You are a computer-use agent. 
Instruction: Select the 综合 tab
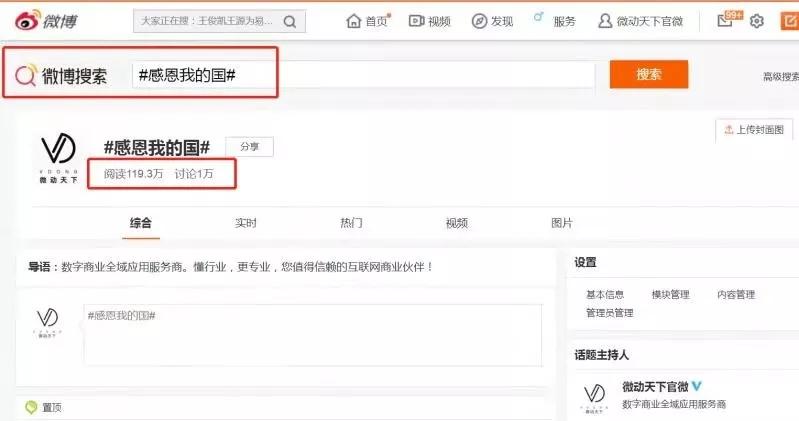141,223
